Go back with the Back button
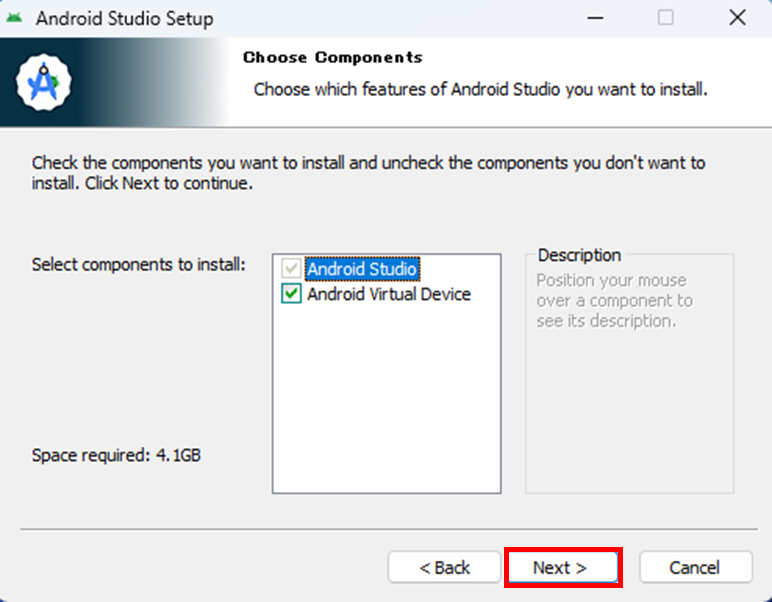The image size is (772, 602). click(445, 567)
